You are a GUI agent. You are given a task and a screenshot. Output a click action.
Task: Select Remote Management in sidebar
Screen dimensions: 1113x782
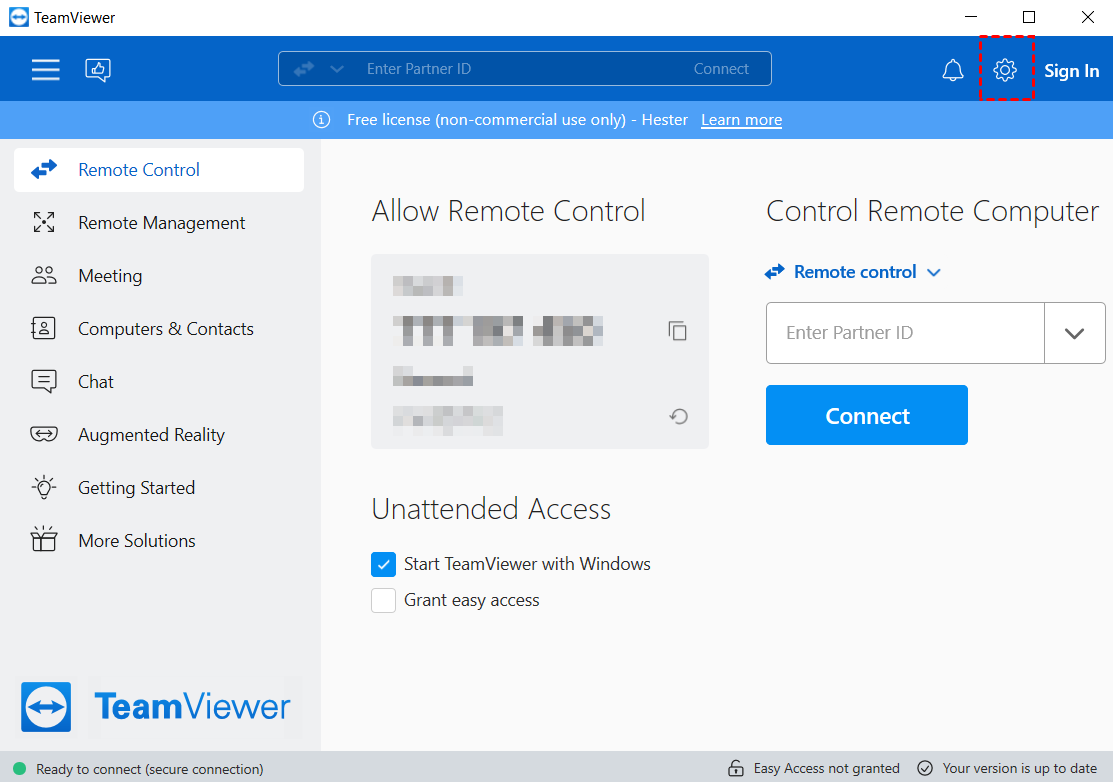click(x=161, y=223)
